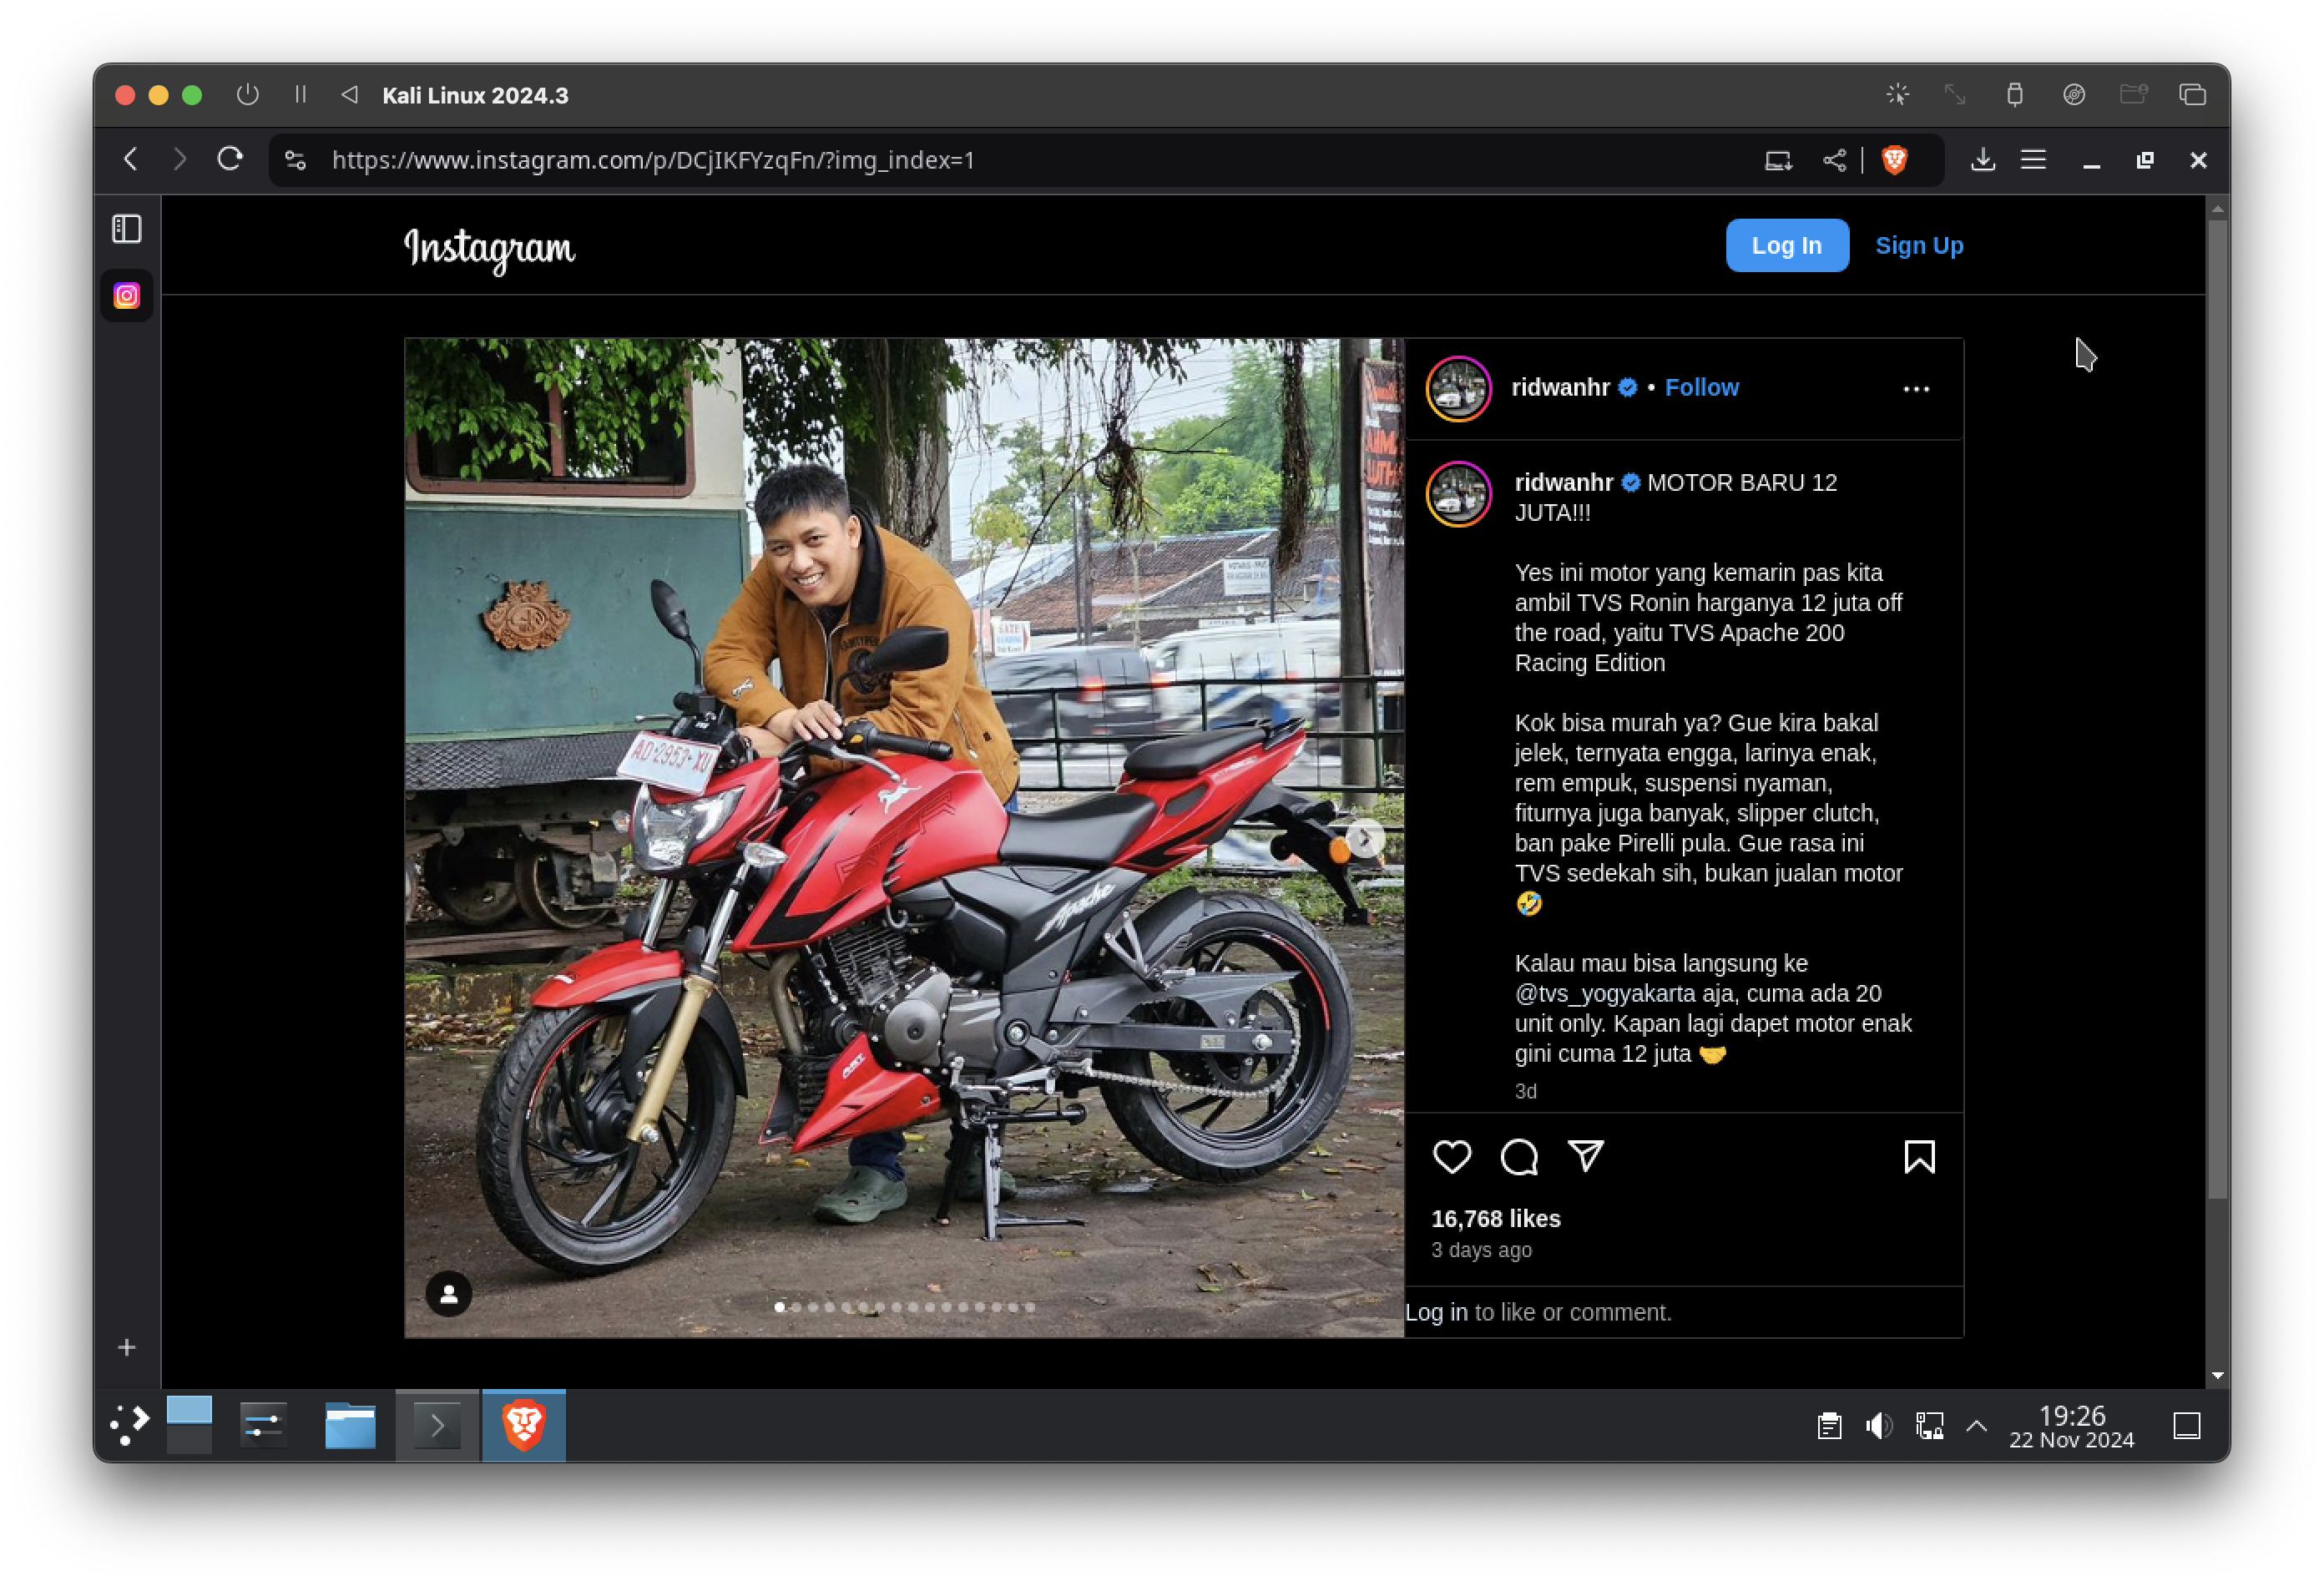Click VM back triangle icon in title bar
This screenshot has width=2324, height=1586.
[x=349, y=95]
